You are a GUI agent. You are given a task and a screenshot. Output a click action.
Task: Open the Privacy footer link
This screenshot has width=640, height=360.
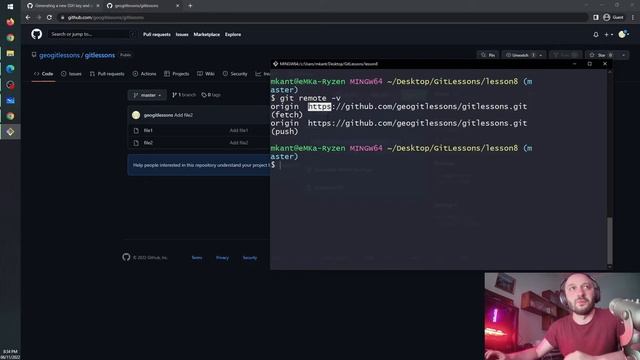222,258
